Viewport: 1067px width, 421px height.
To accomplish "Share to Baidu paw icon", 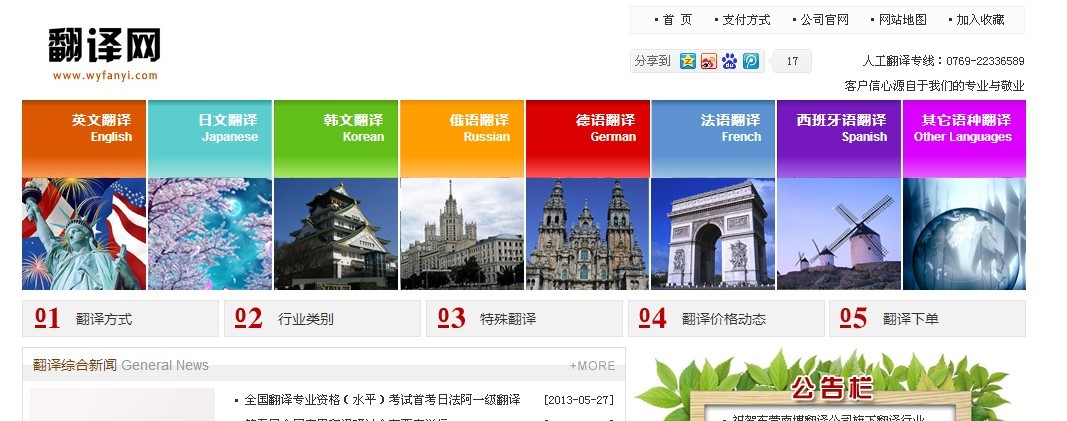I will (x=729, y=61).
